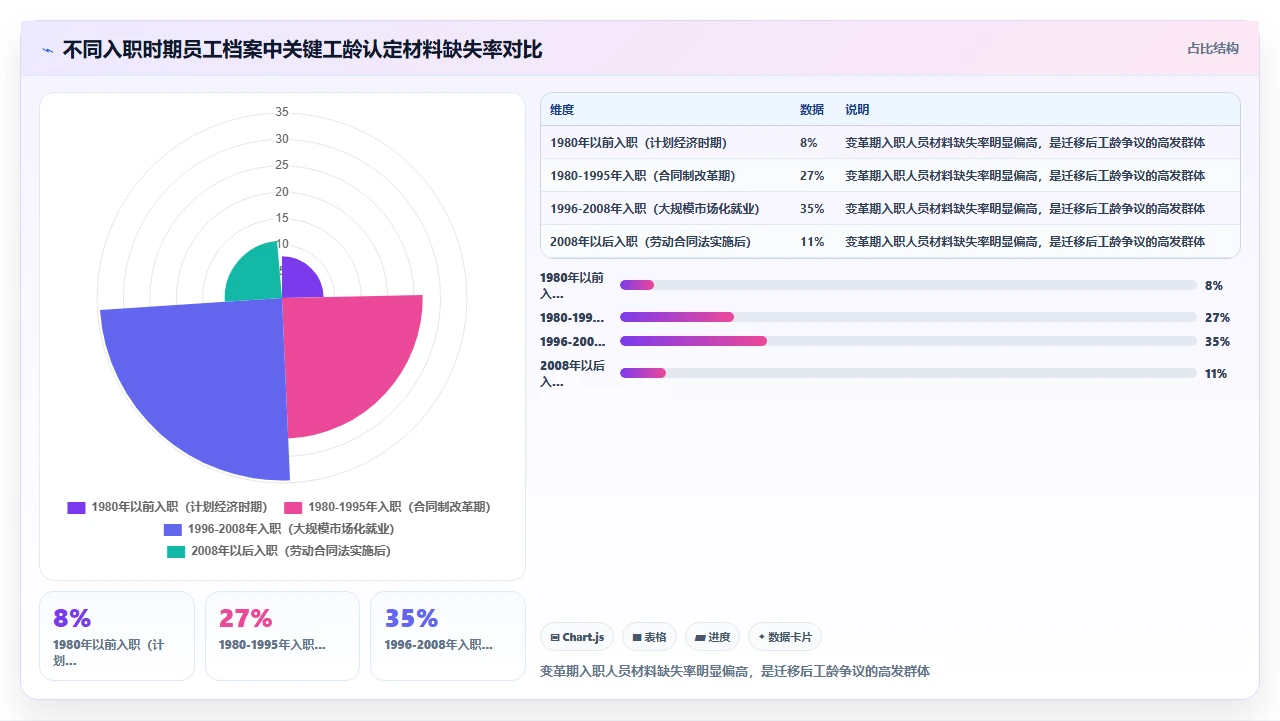Click the 说明 column header
1280x721 pixels.
click(857, 109)
